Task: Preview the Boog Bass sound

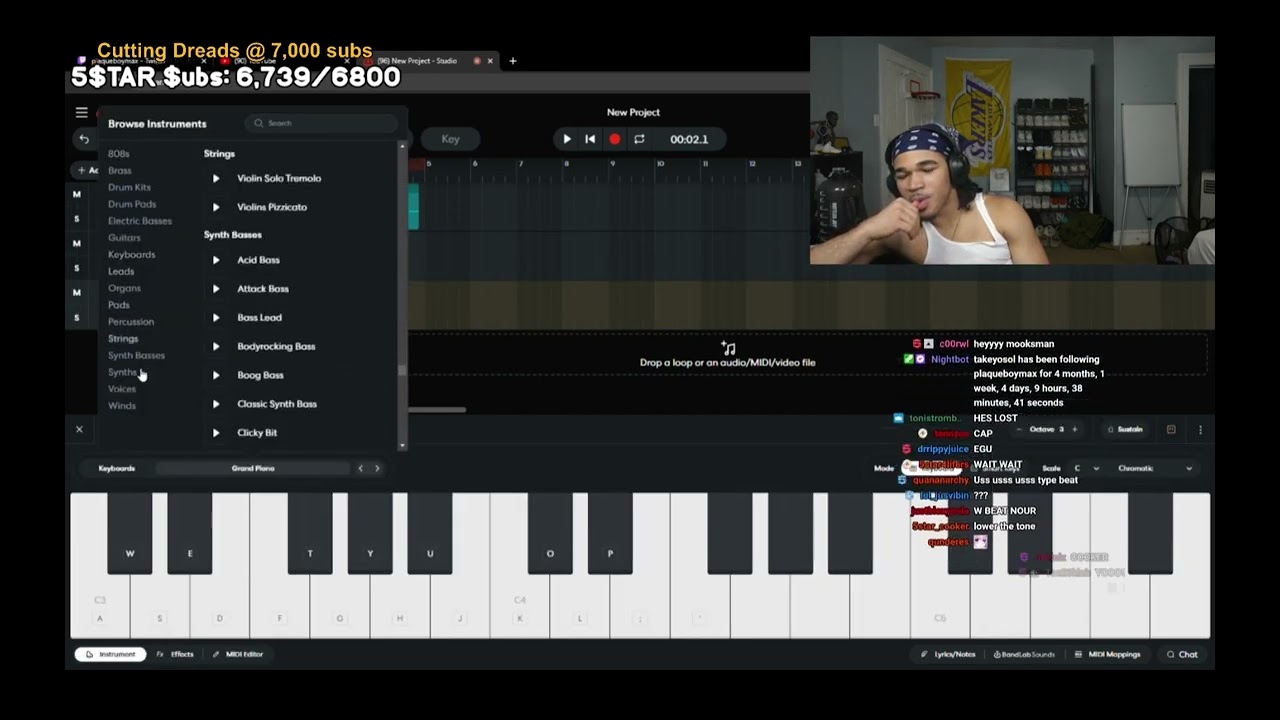Action: coord(216,375)
